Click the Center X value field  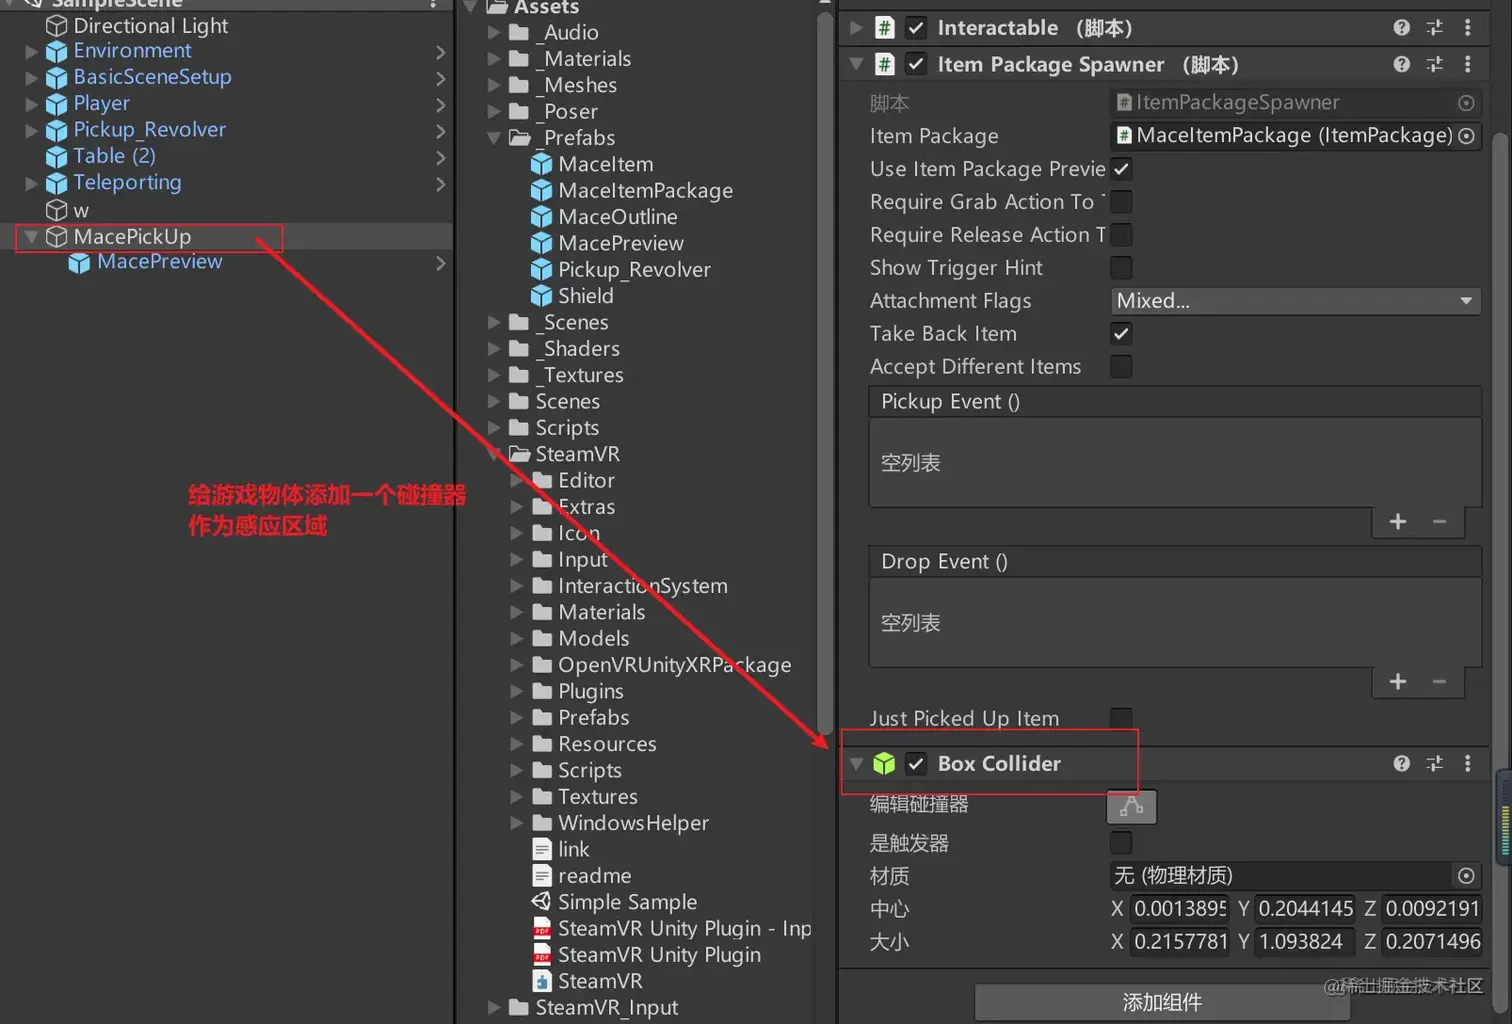pos(1179,909)
